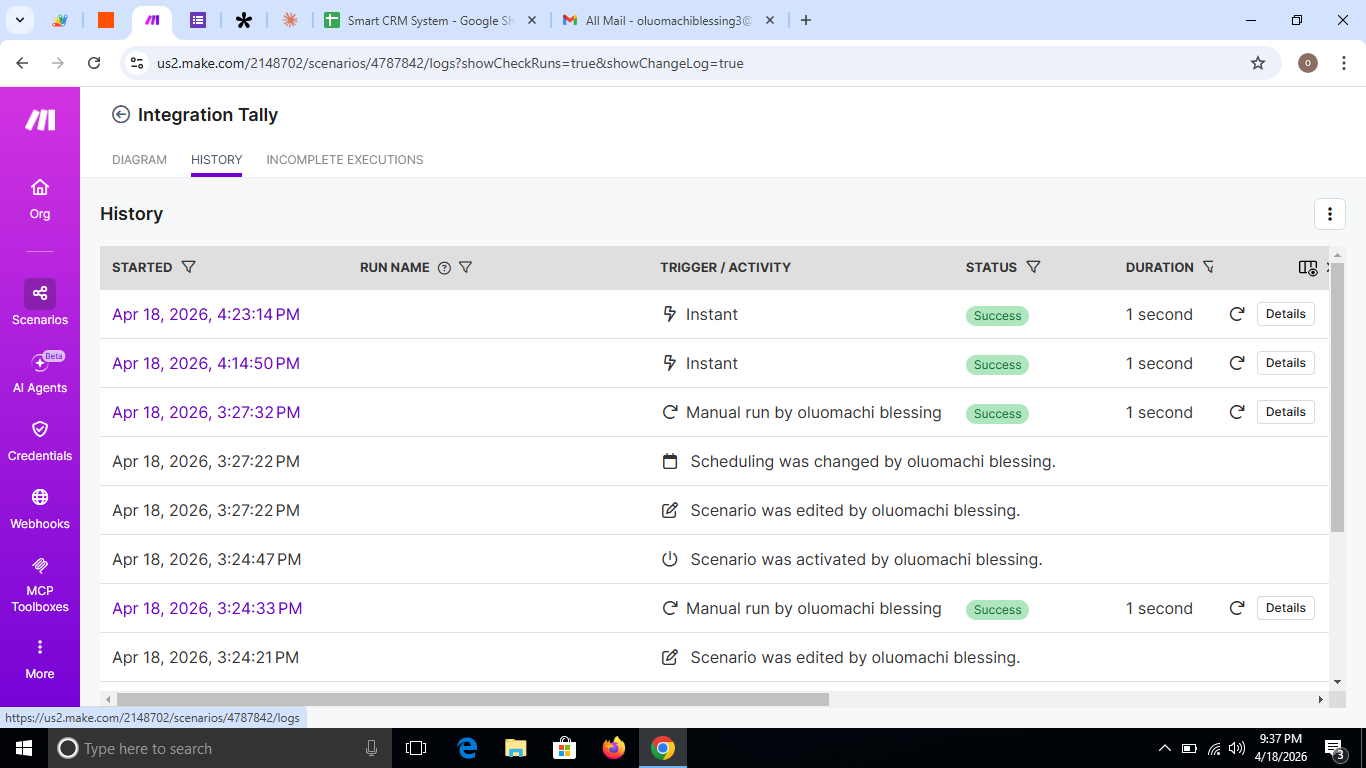Open Webhooks from the sidebar
The height and width of the screenshot is (768, 1366).
40,507
